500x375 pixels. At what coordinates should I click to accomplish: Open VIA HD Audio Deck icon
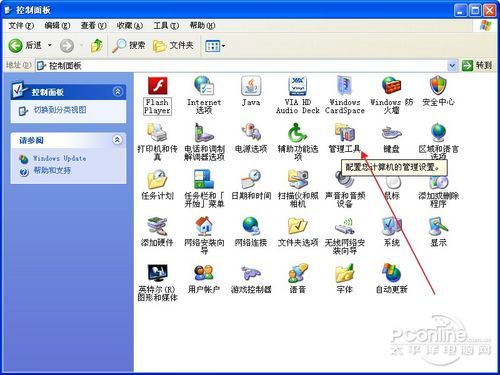(298, 85)
